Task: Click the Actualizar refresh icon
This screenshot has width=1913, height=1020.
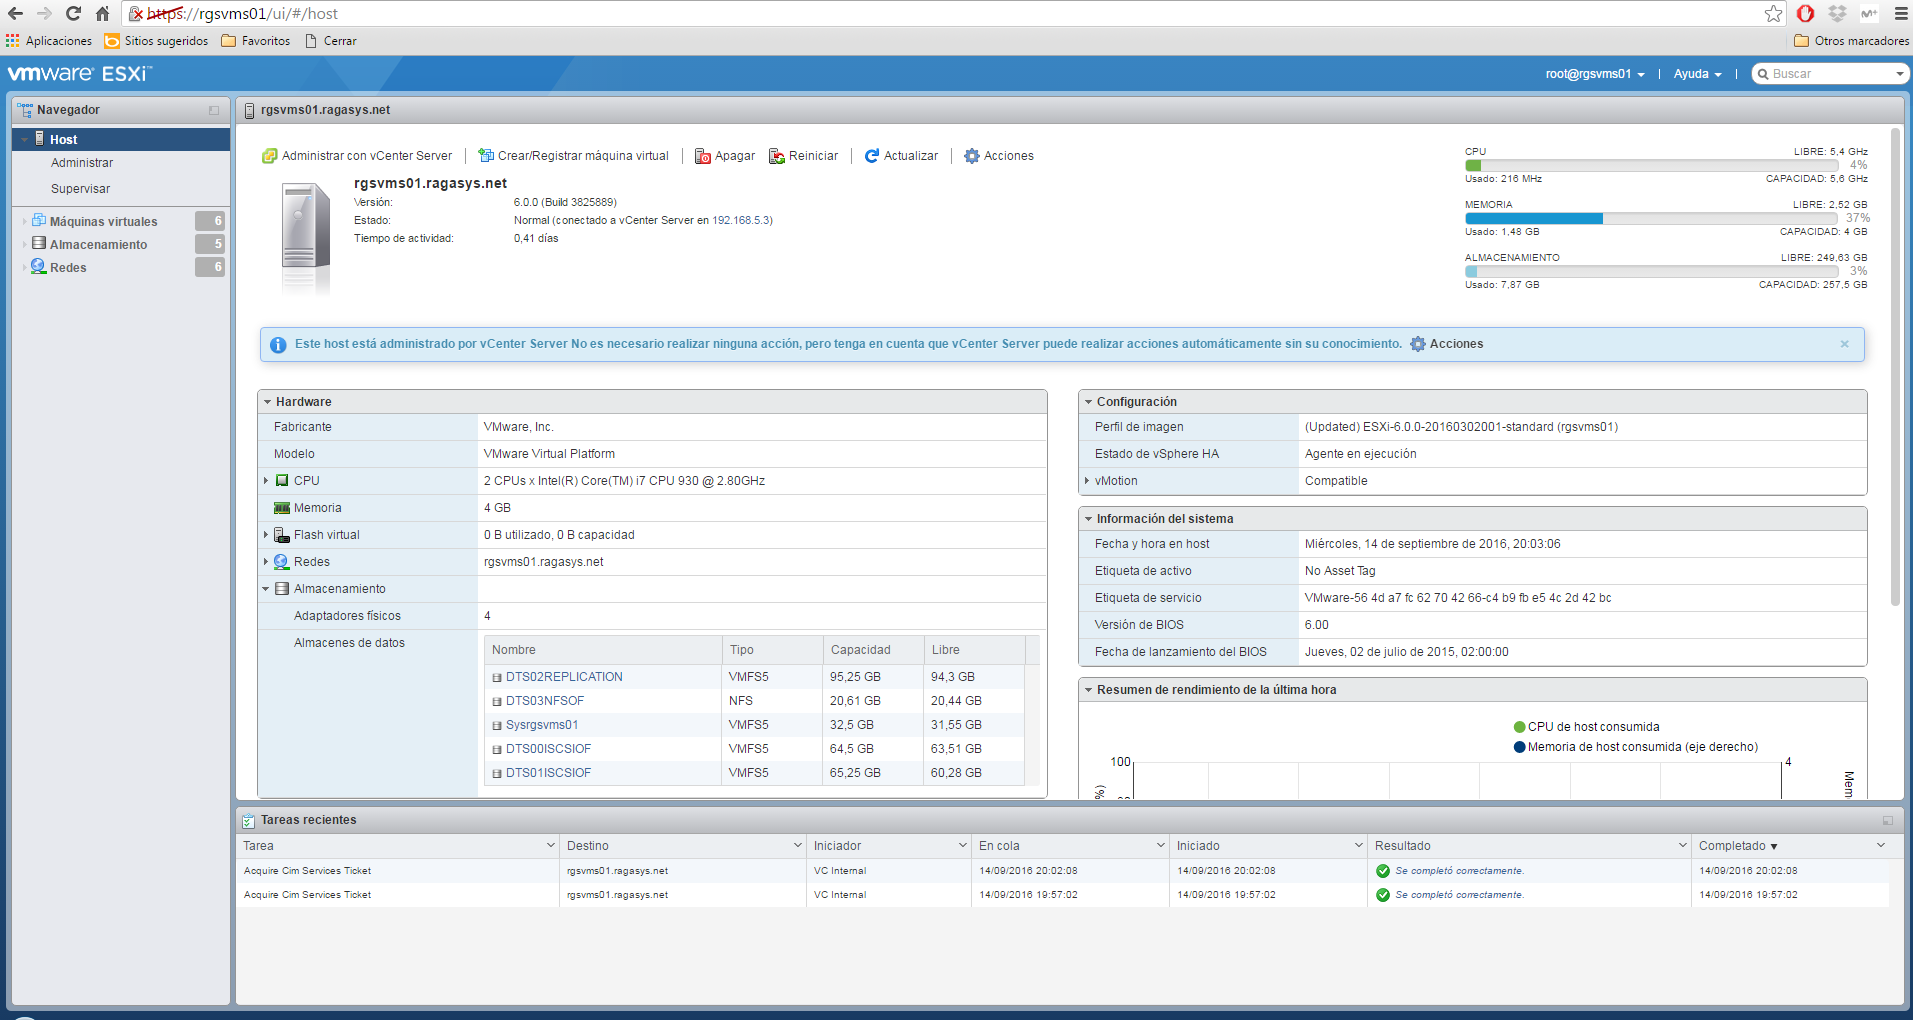Action: [x=872, y=156]
